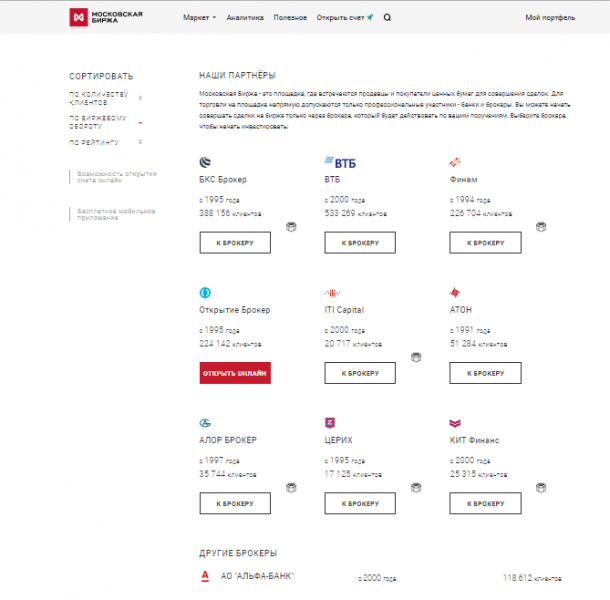This screenshot has width=610, height=600.
Task: Click the Альфа-Банк red A logo
Action: pyautogui.click(x=205, y=576)
